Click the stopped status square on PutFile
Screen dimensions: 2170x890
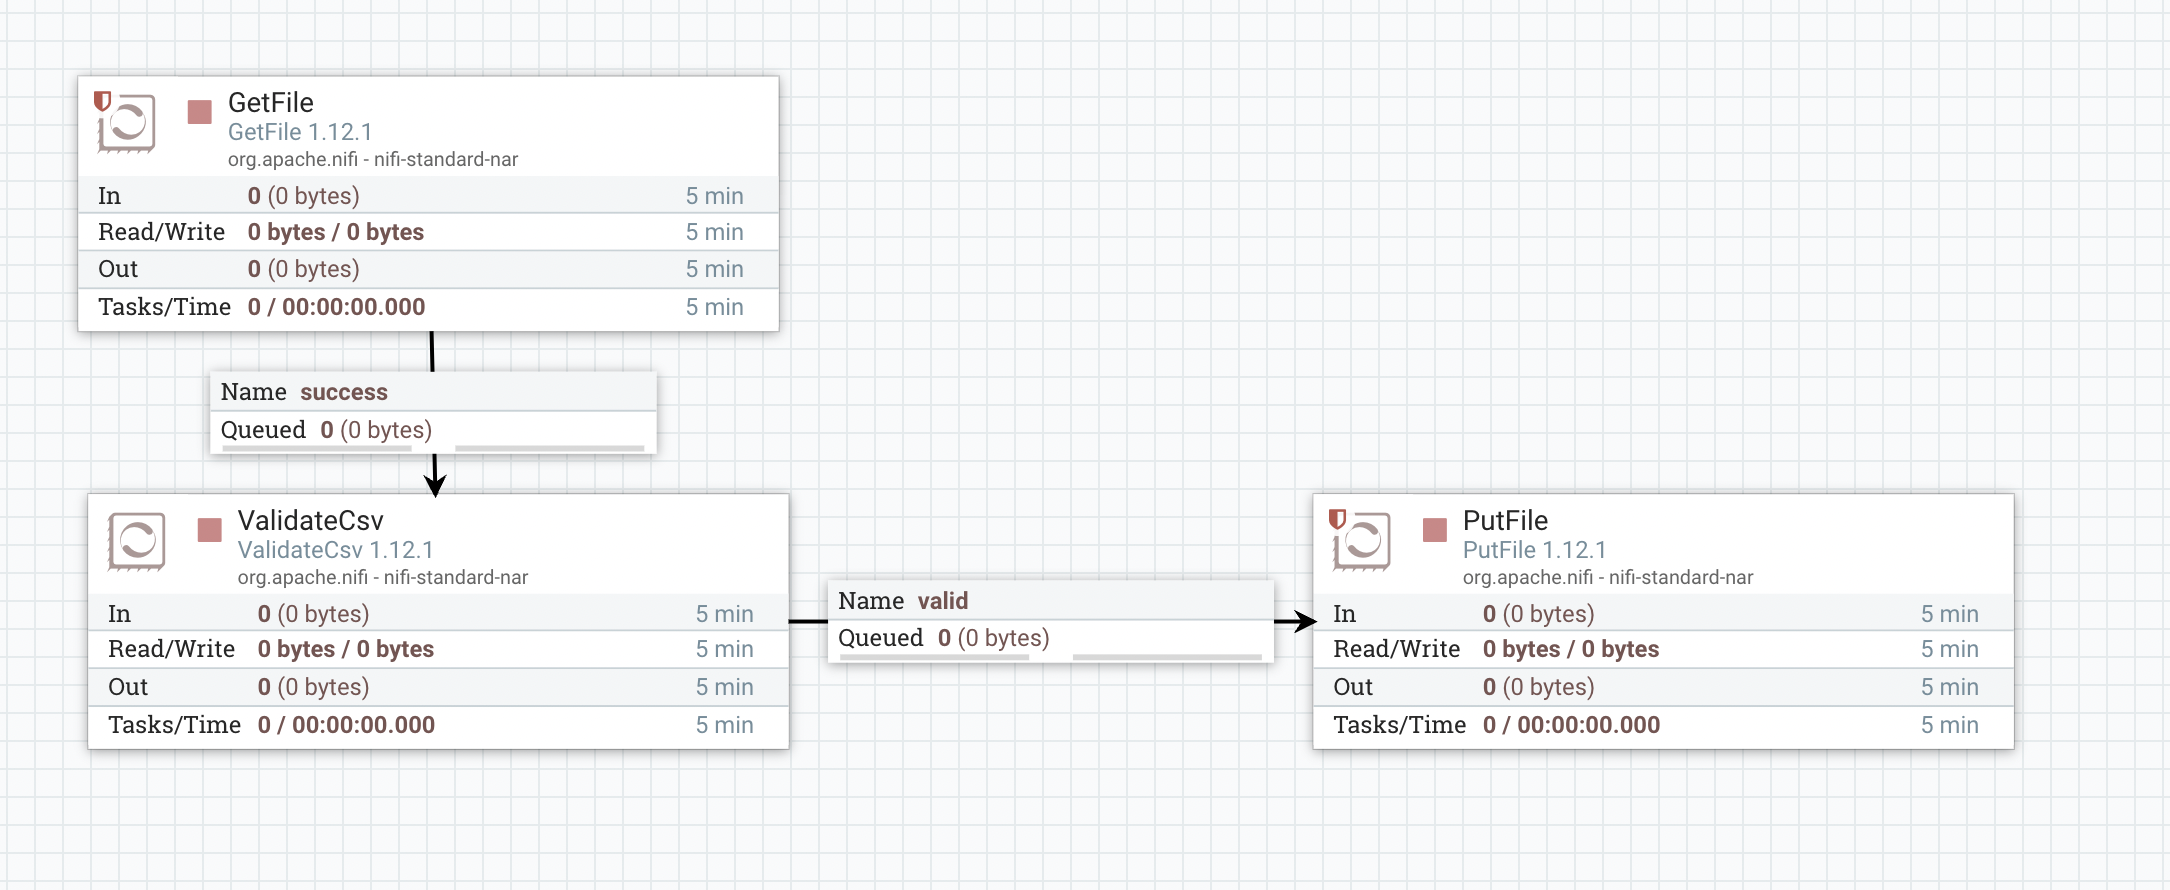coord(1435,530)
